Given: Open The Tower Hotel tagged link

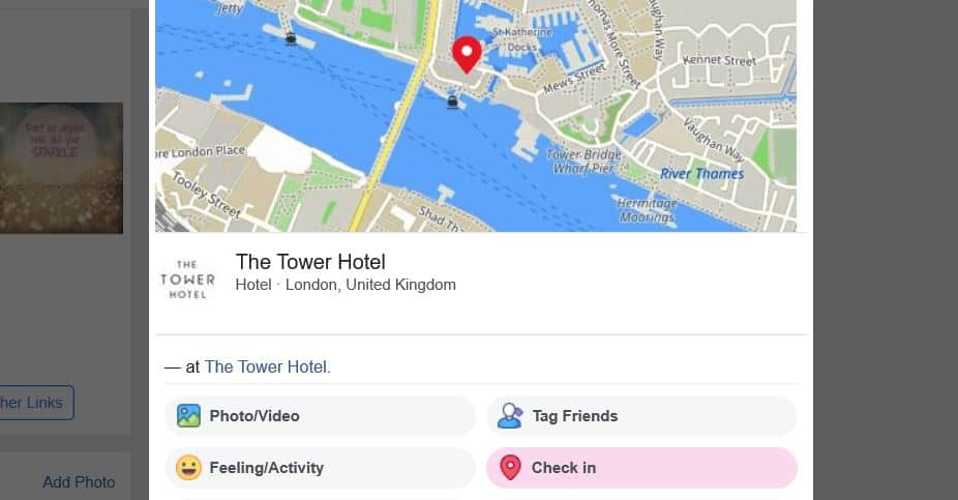Looking at the screenshot, I should point(267,367).
